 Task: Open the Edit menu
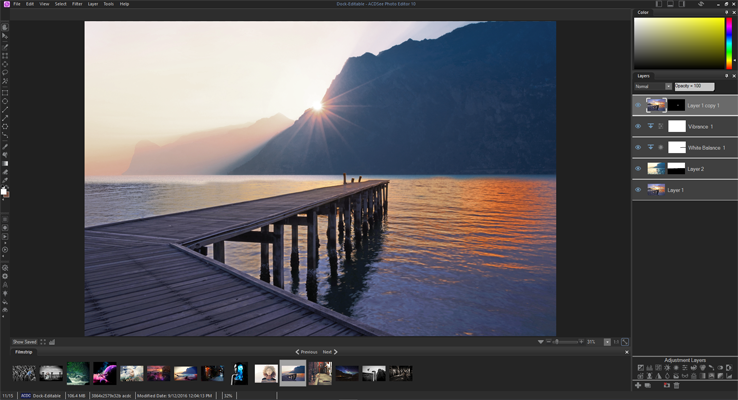pos(30,4)
